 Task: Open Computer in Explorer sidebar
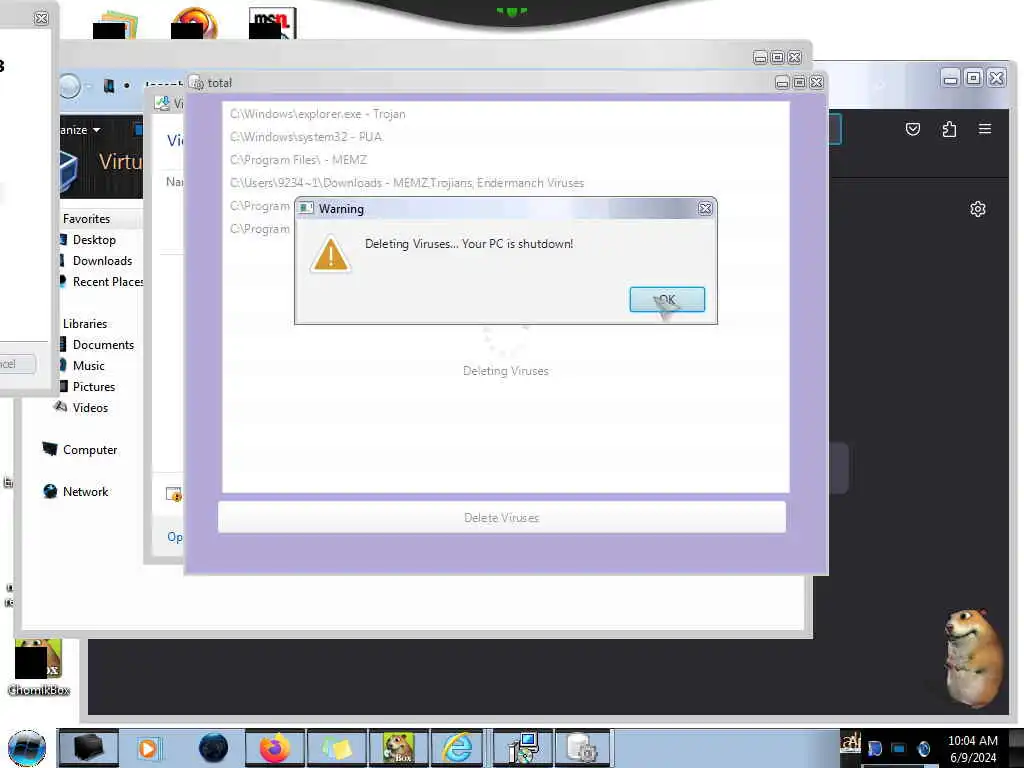click(x=90, y=450)
